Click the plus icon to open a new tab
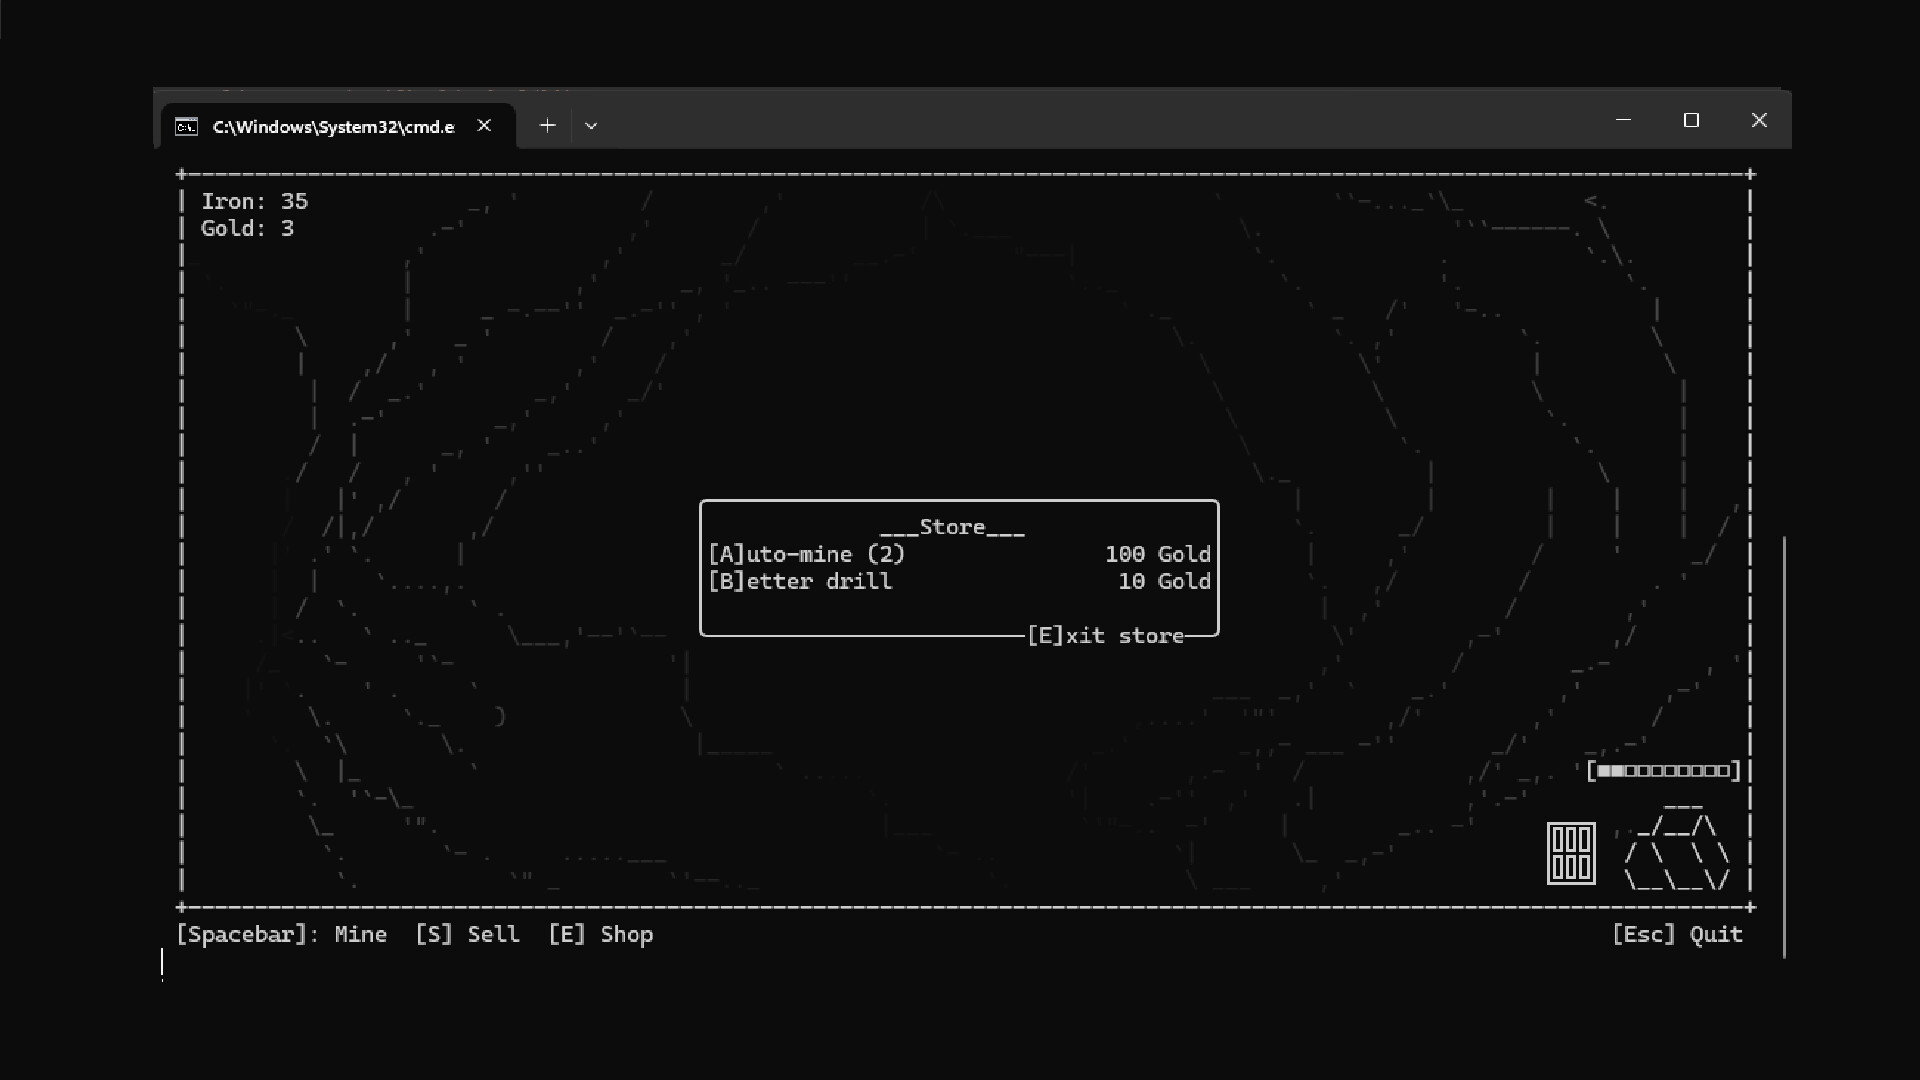 (547, 125)
